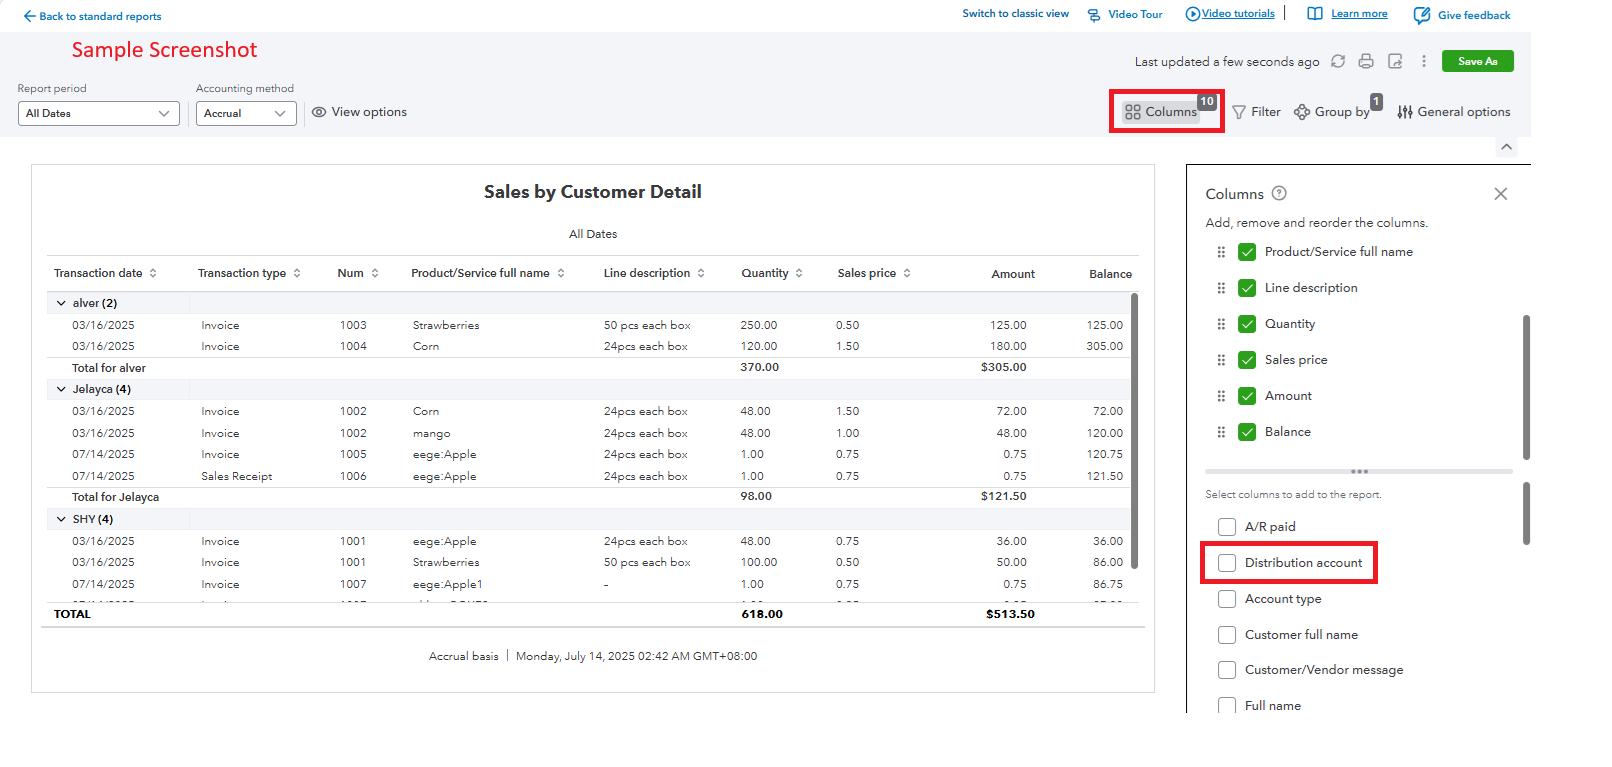Close the Columns panel
This screenshot has width=1612, height=767.
1500,194
